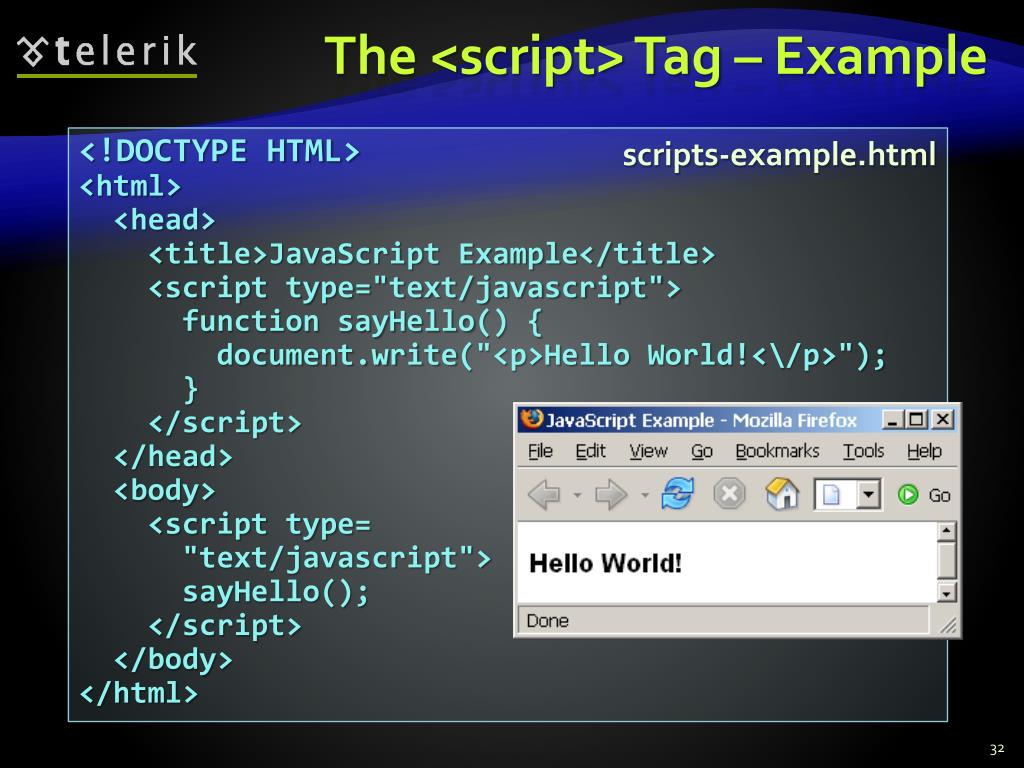Open the Go menu
The width and height of the screenshot is (1024, 768).
701,451
